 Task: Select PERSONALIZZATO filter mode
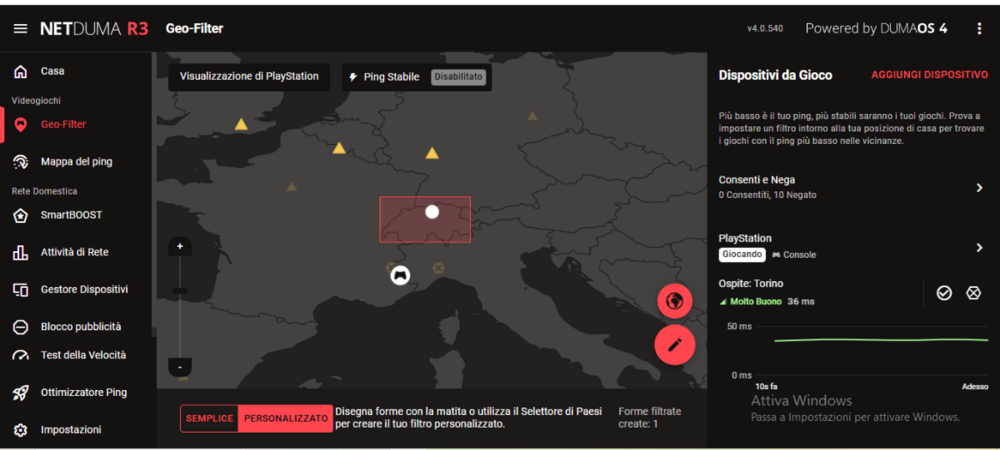pos(286,419)
